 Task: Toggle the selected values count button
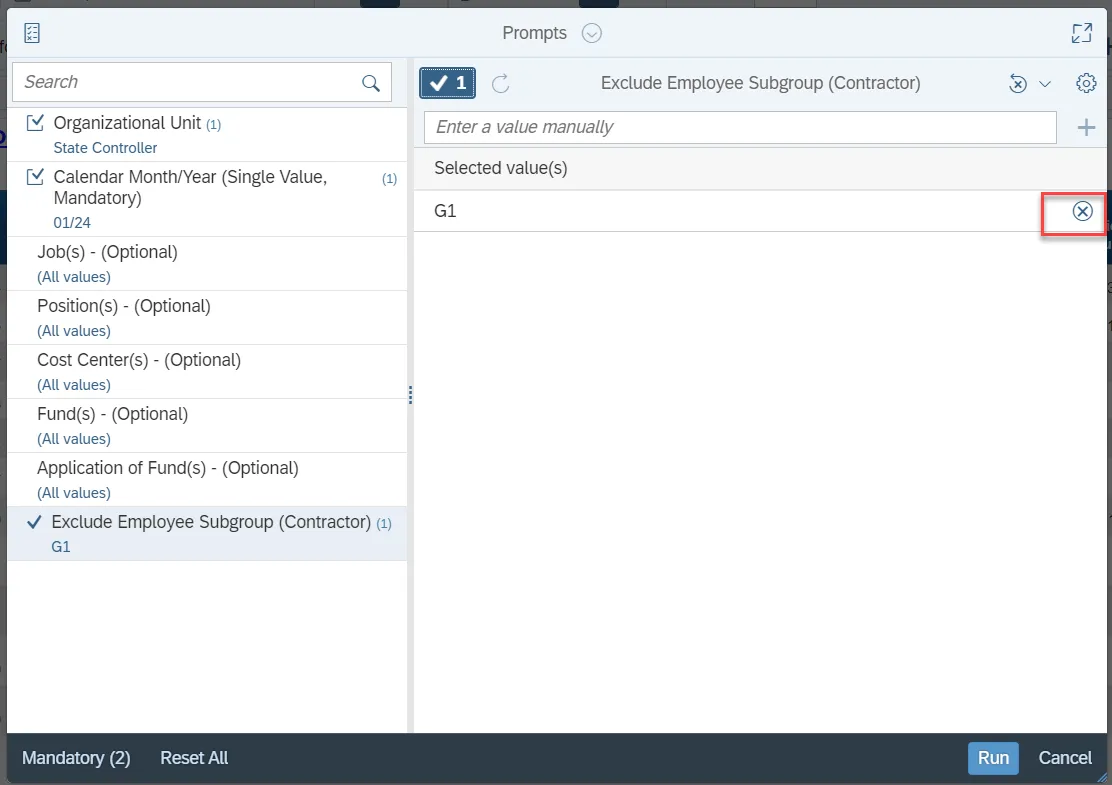[x=447, y=83]
